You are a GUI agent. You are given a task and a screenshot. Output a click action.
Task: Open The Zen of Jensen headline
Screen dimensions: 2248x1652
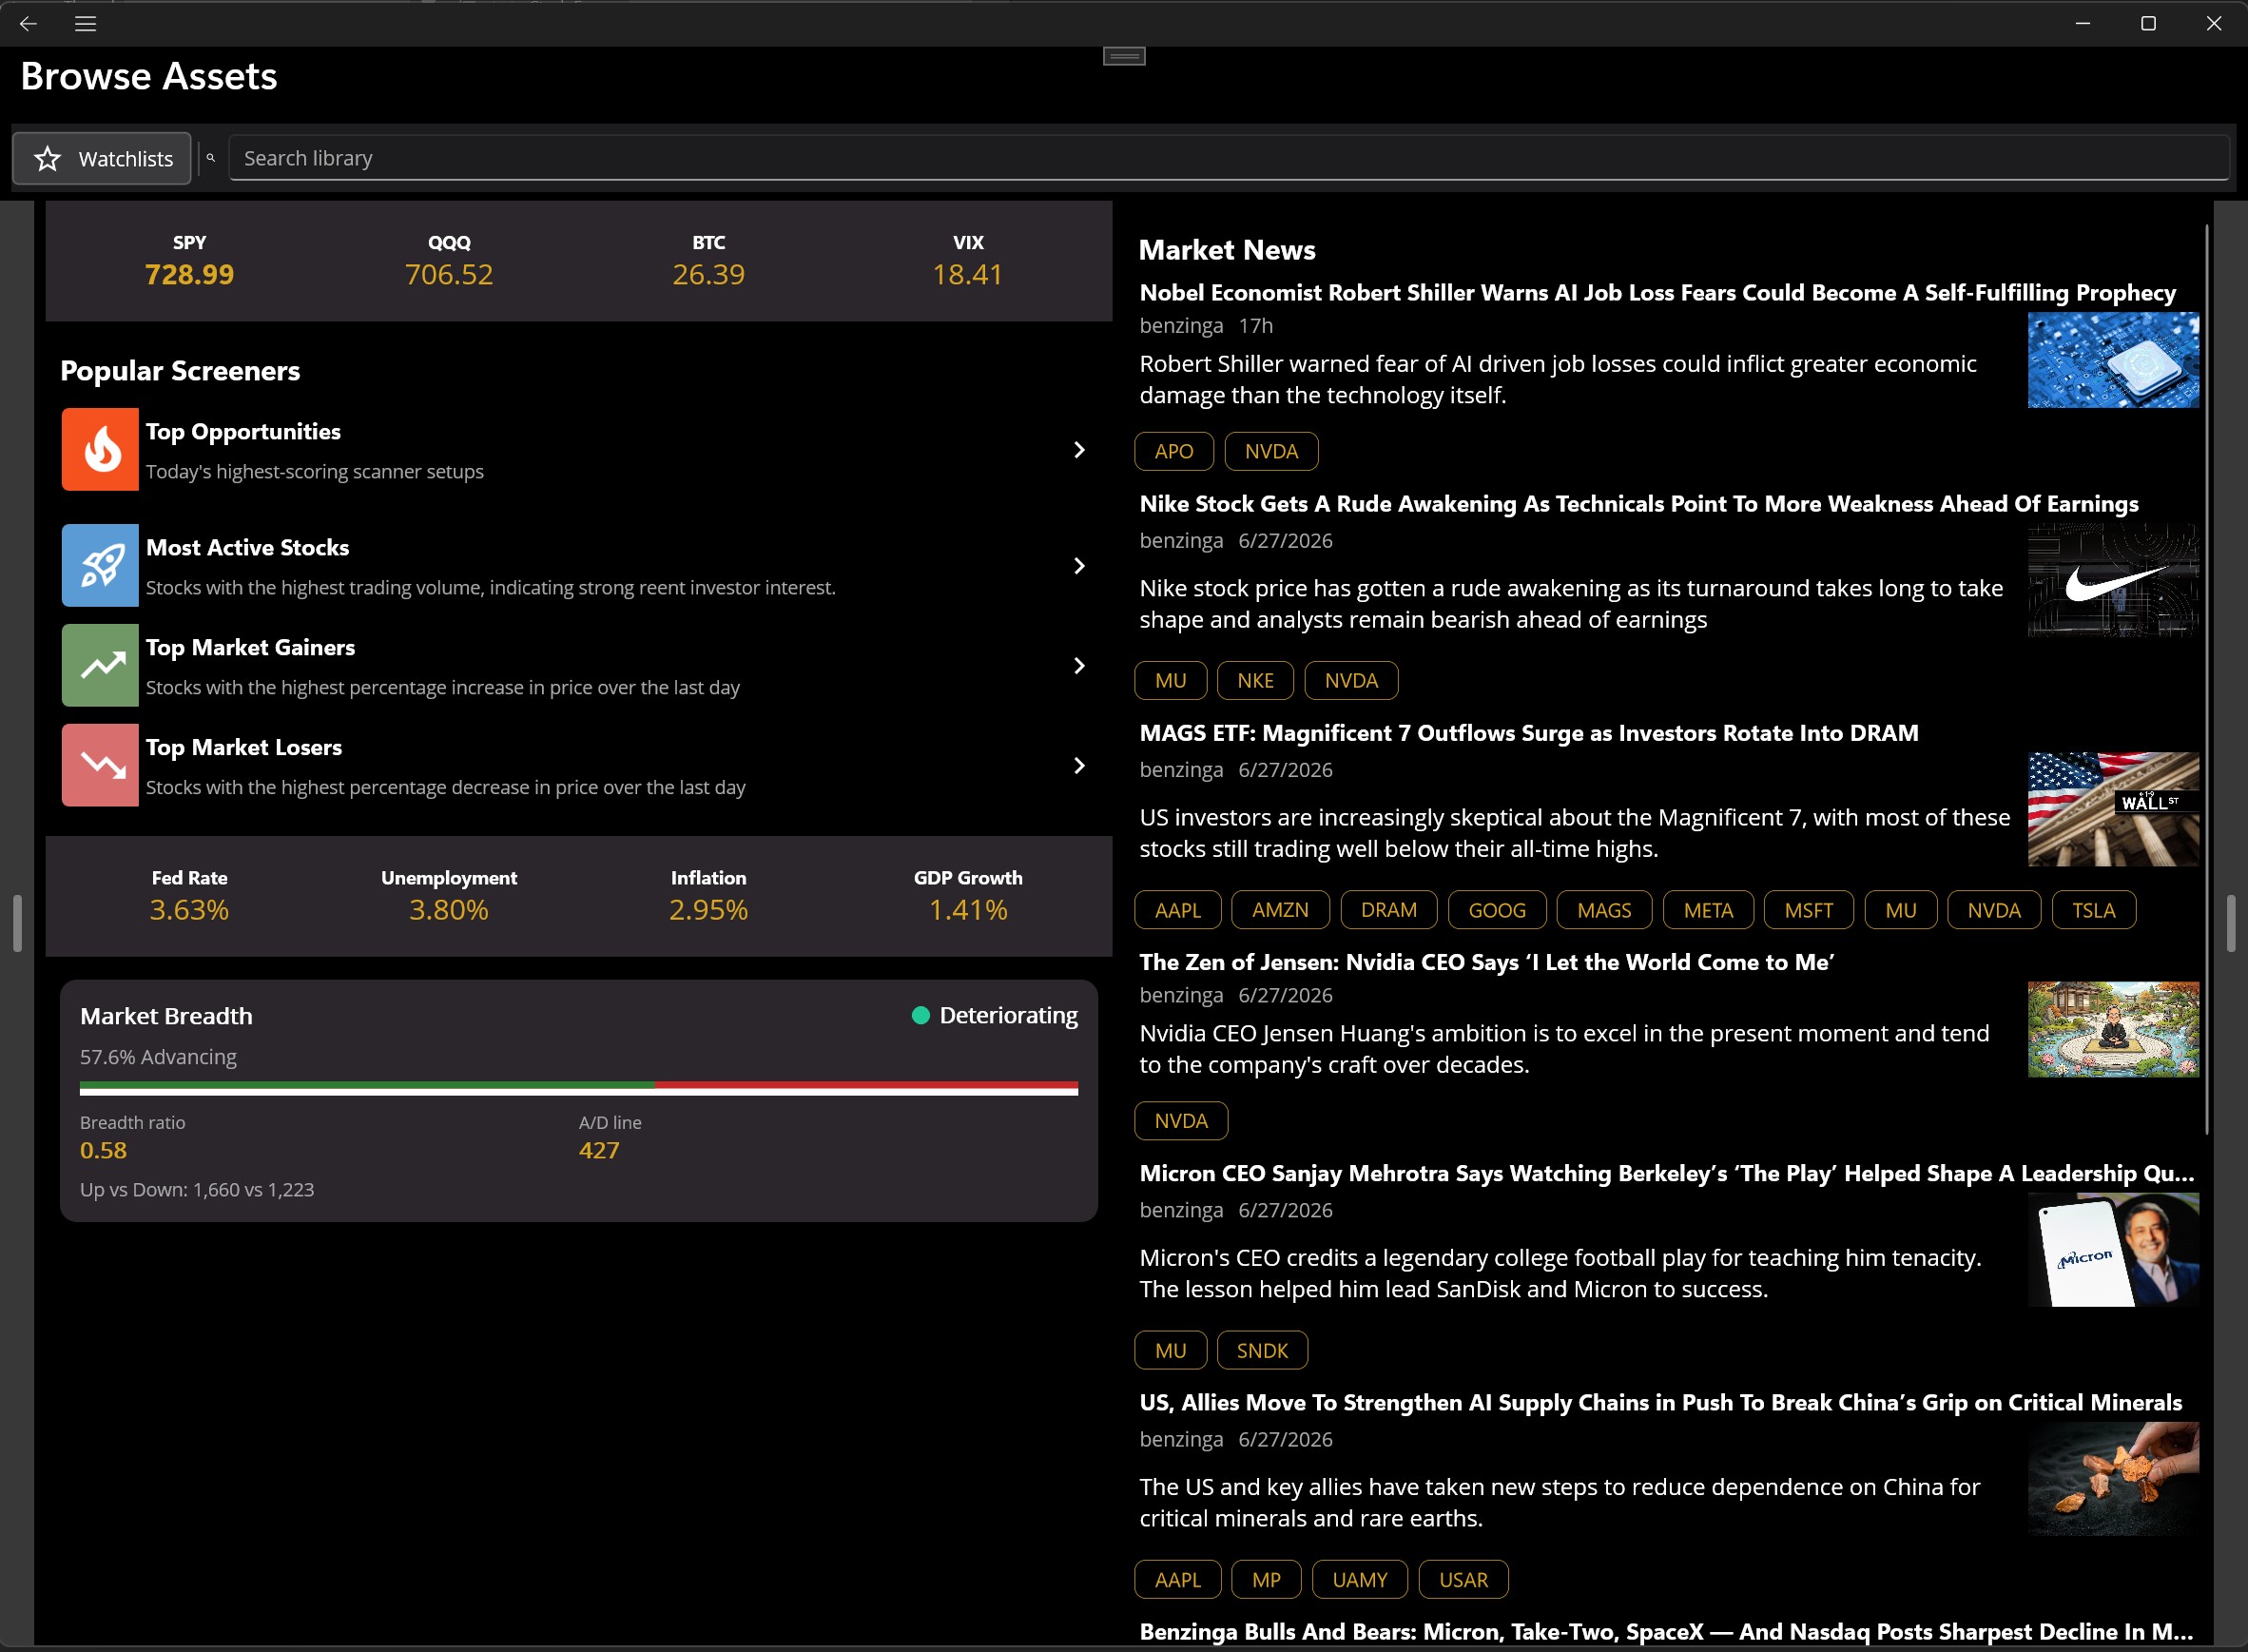pos(1487,962)
